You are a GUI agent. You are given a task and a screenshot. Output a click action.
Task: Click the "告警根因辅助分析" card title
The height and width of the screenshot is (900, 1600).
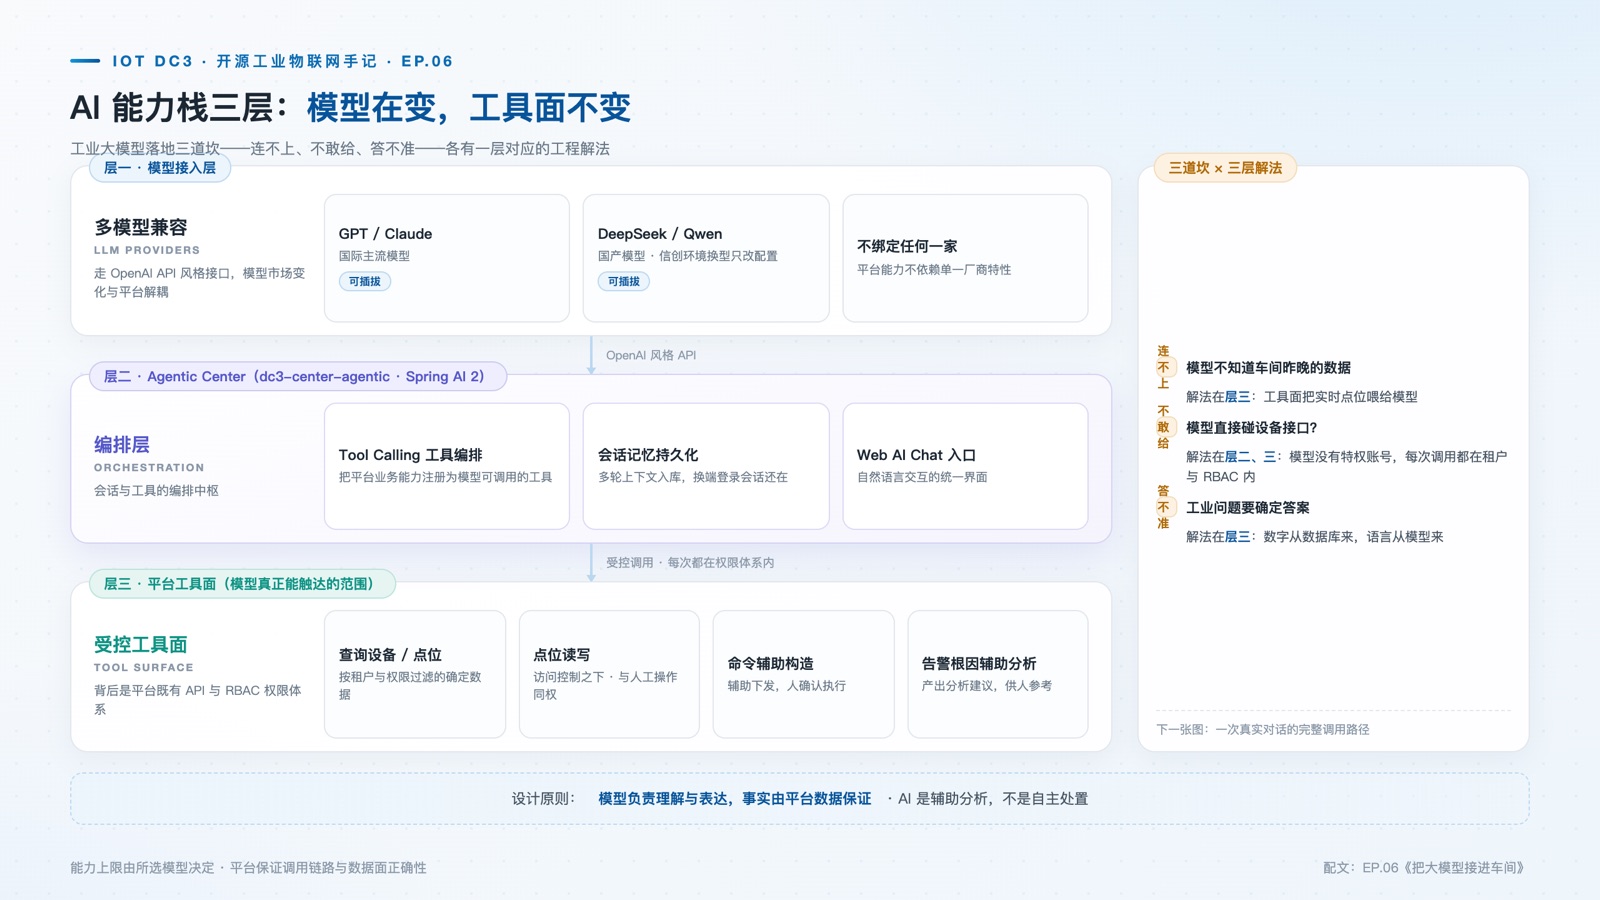coord(979,664)
